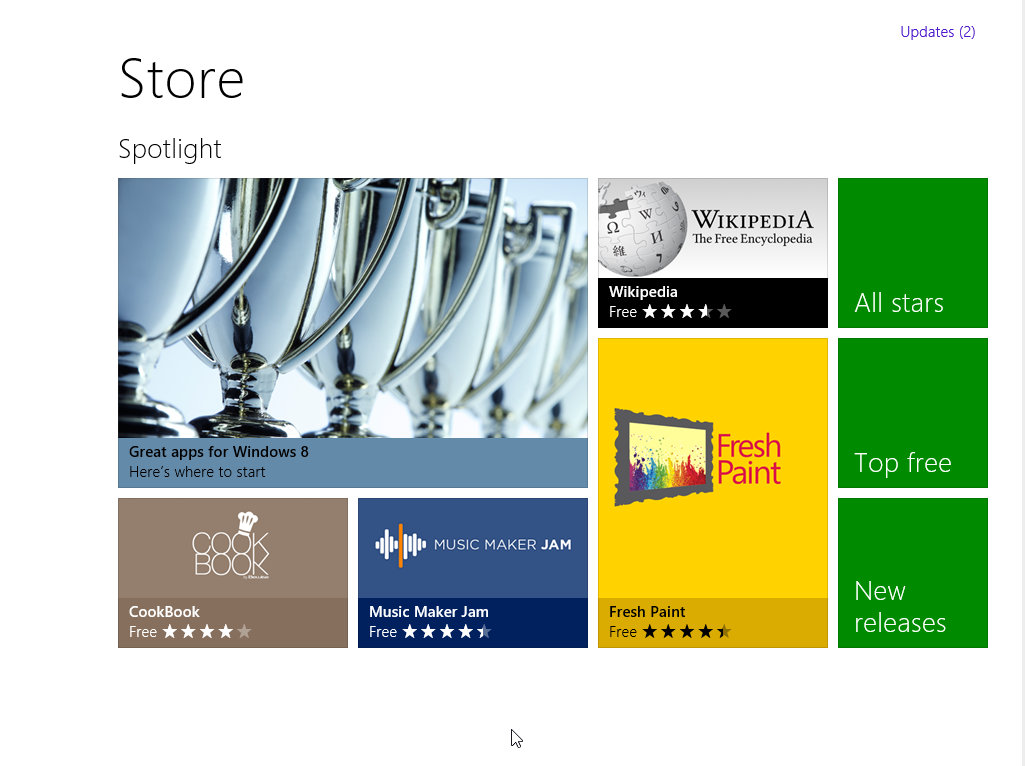Click the Store page title
Image resolution: width=1025 pixels, height=766 pixels.
pyautogui.click(x=182, y=79)
